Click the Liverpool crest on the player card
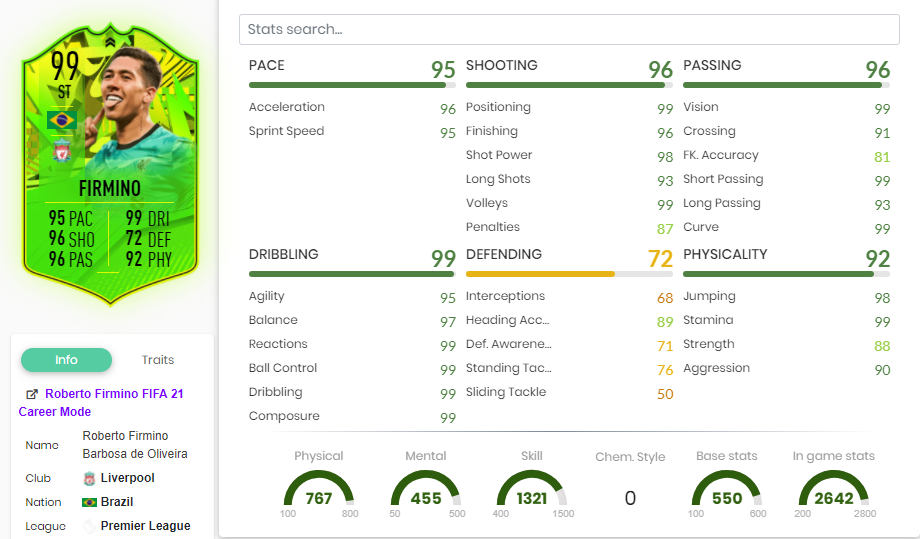920x539 pixels. click(62, 153)
